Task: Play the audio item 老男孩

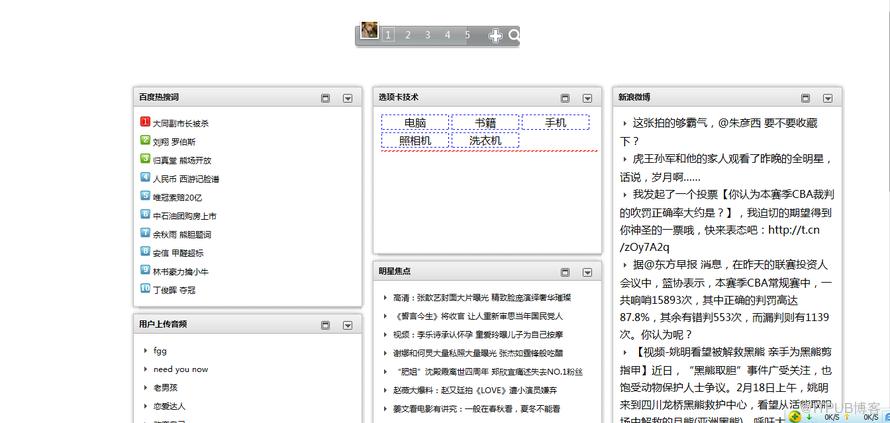Action: [x=165, y=388]
